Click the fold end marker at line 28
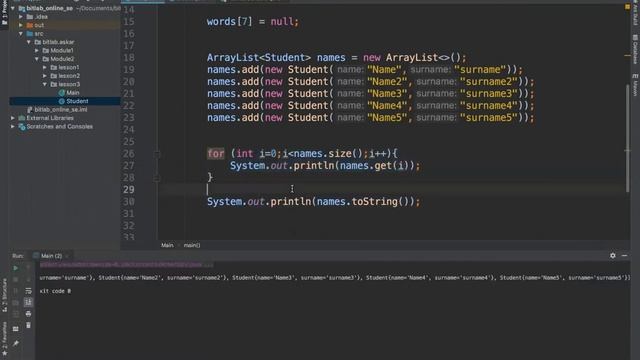 (157, 178)
